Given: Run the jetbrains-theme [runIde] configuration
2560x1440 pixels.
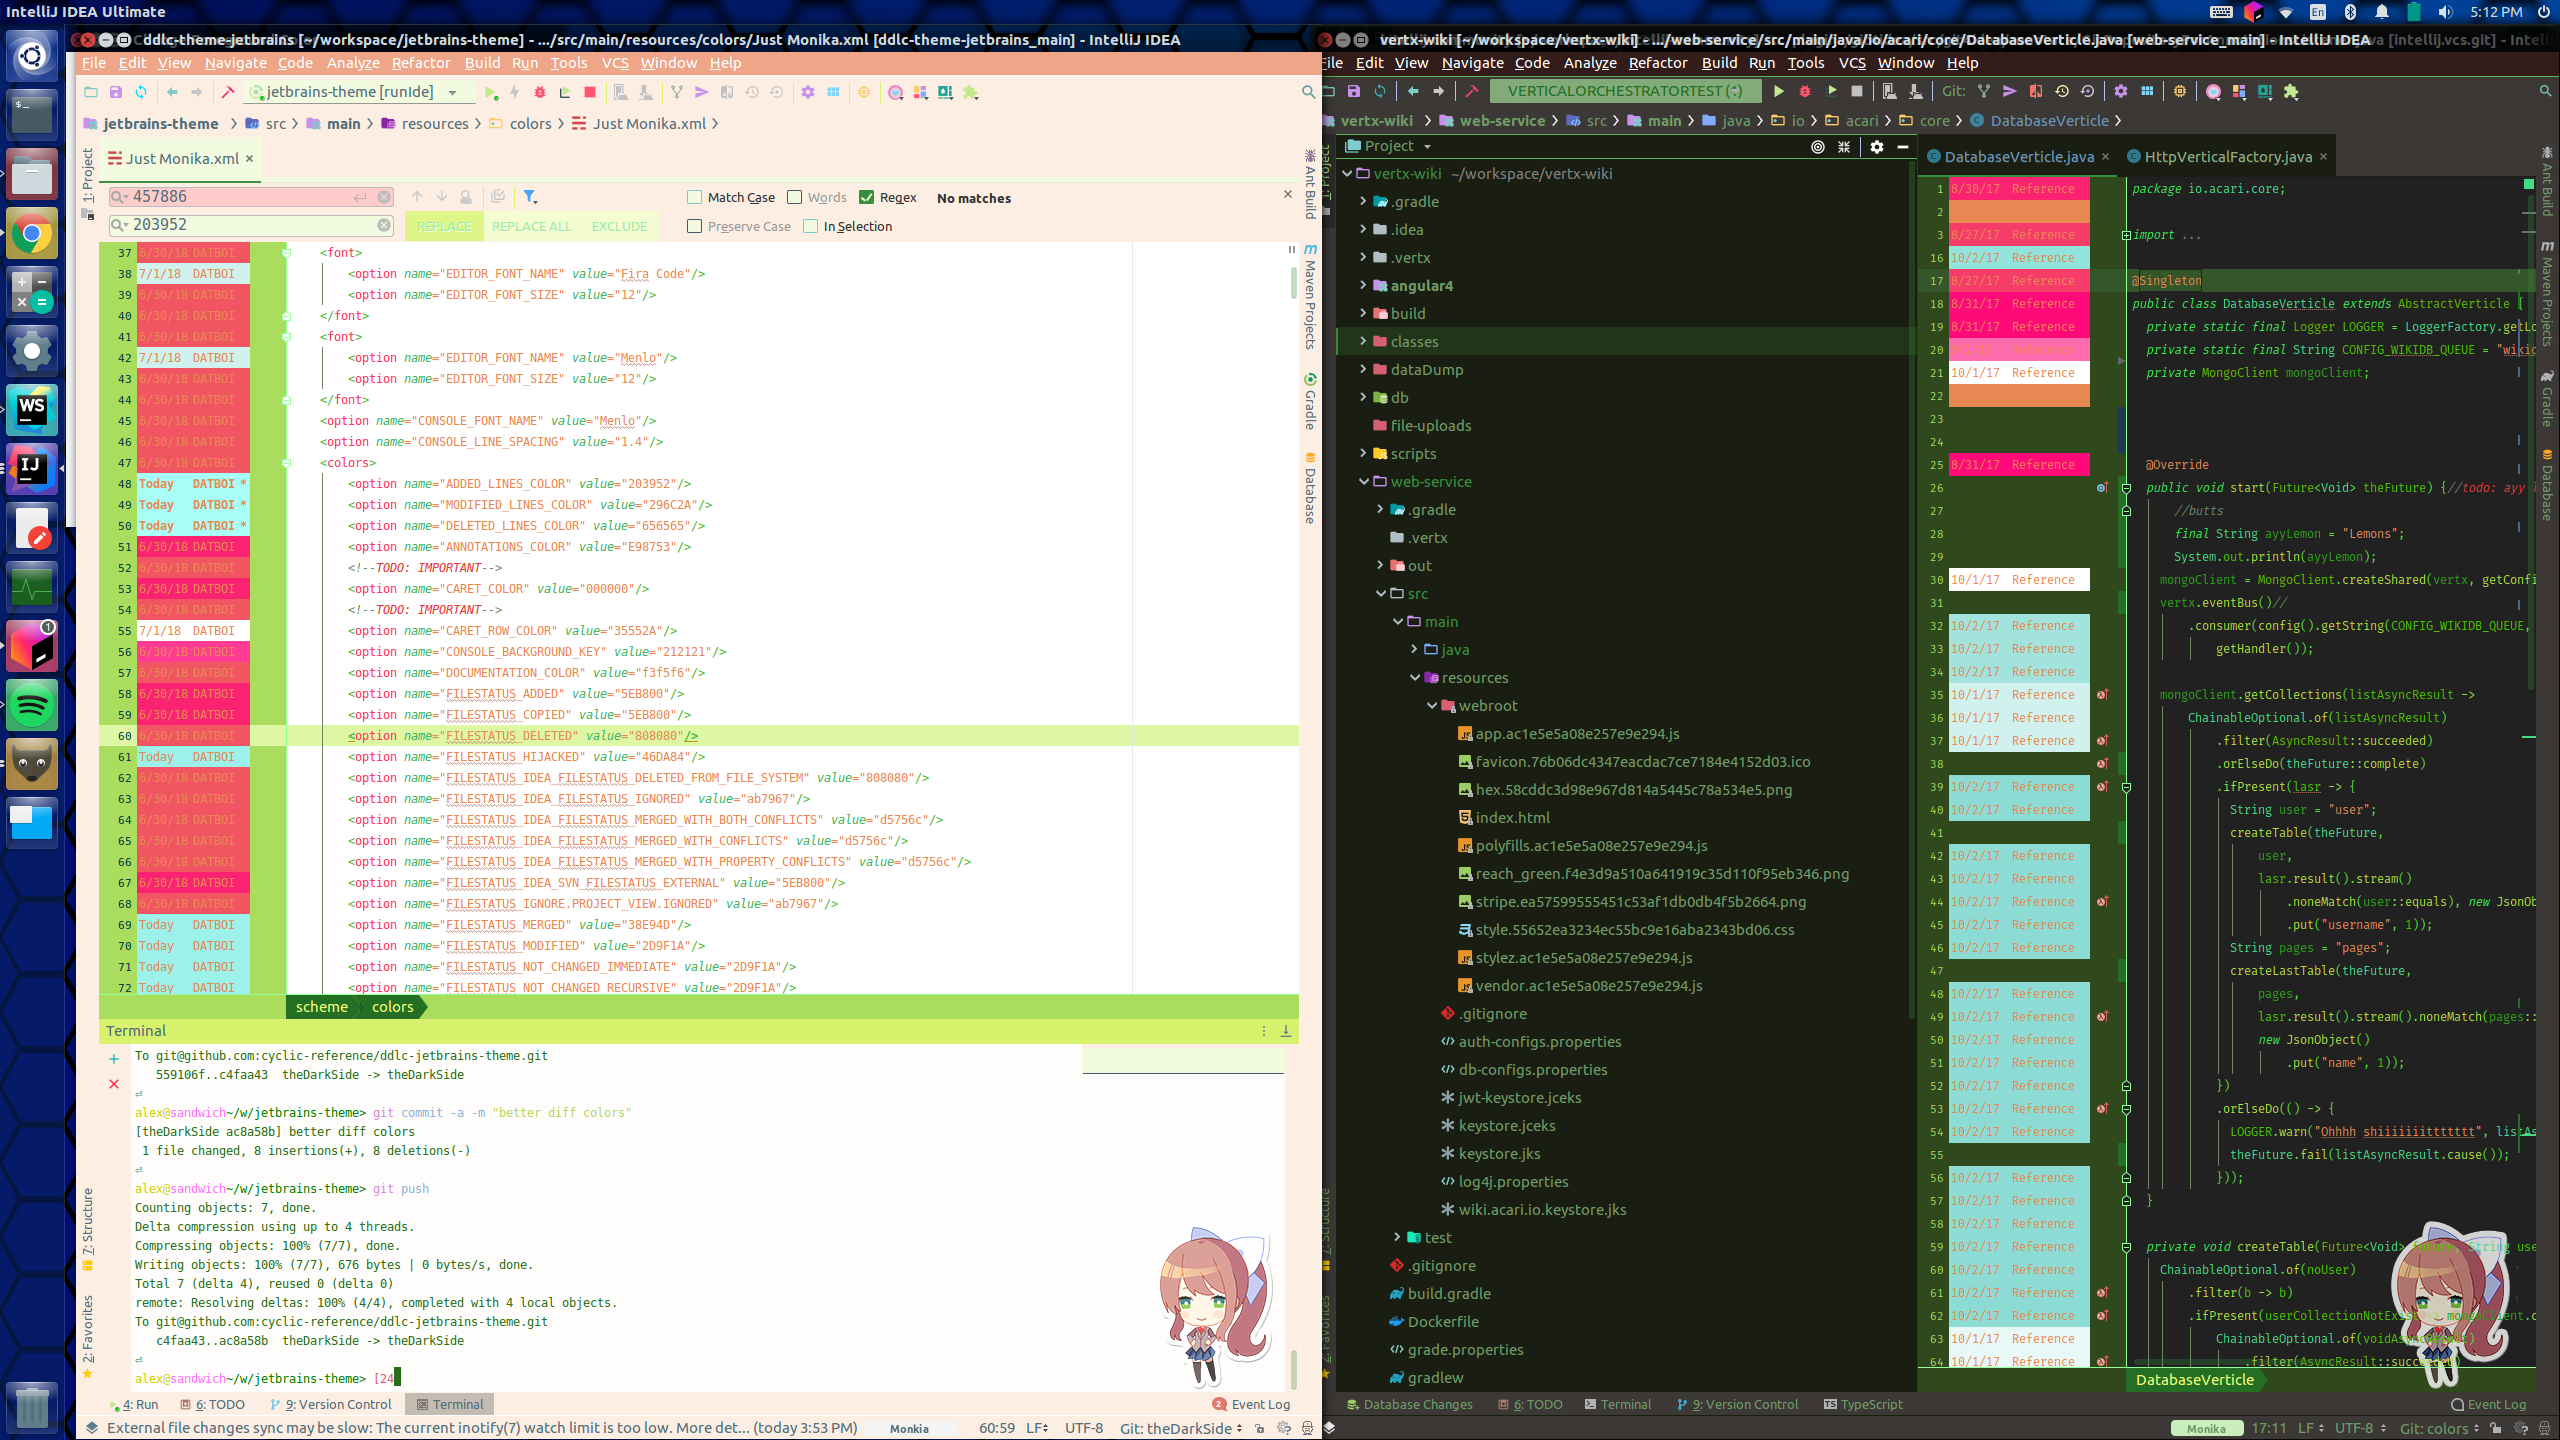Looking at the screenshot, I should [491, 92].
